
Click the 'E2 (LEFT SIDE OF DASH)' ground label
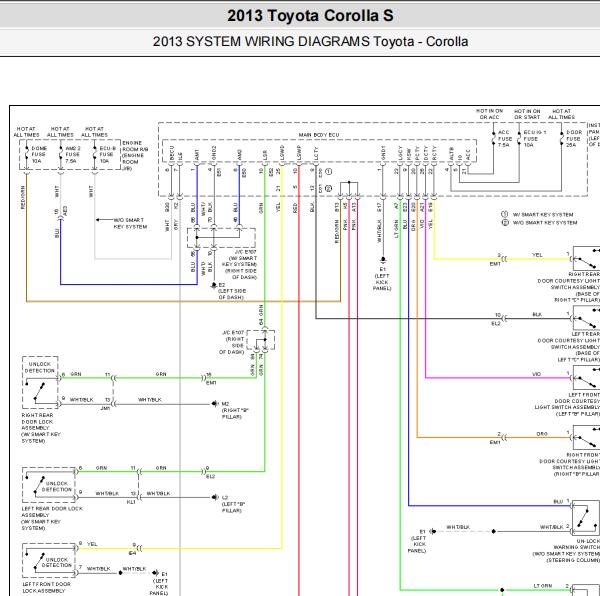[231, 291]
